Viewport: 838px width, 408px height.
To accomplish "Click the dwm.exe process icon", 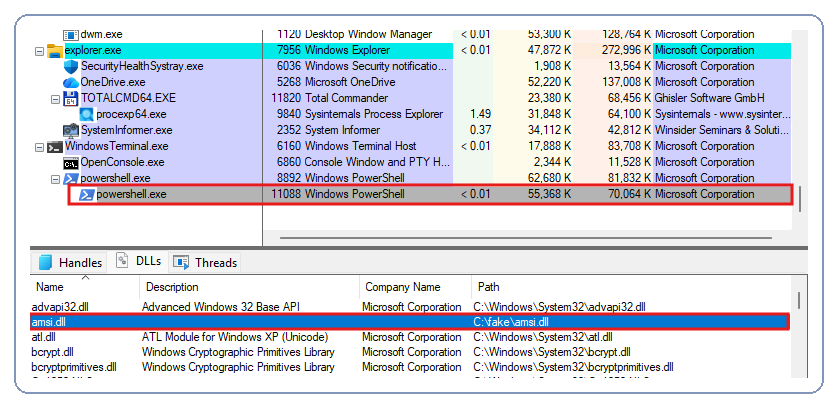I will tap(71, 35).
